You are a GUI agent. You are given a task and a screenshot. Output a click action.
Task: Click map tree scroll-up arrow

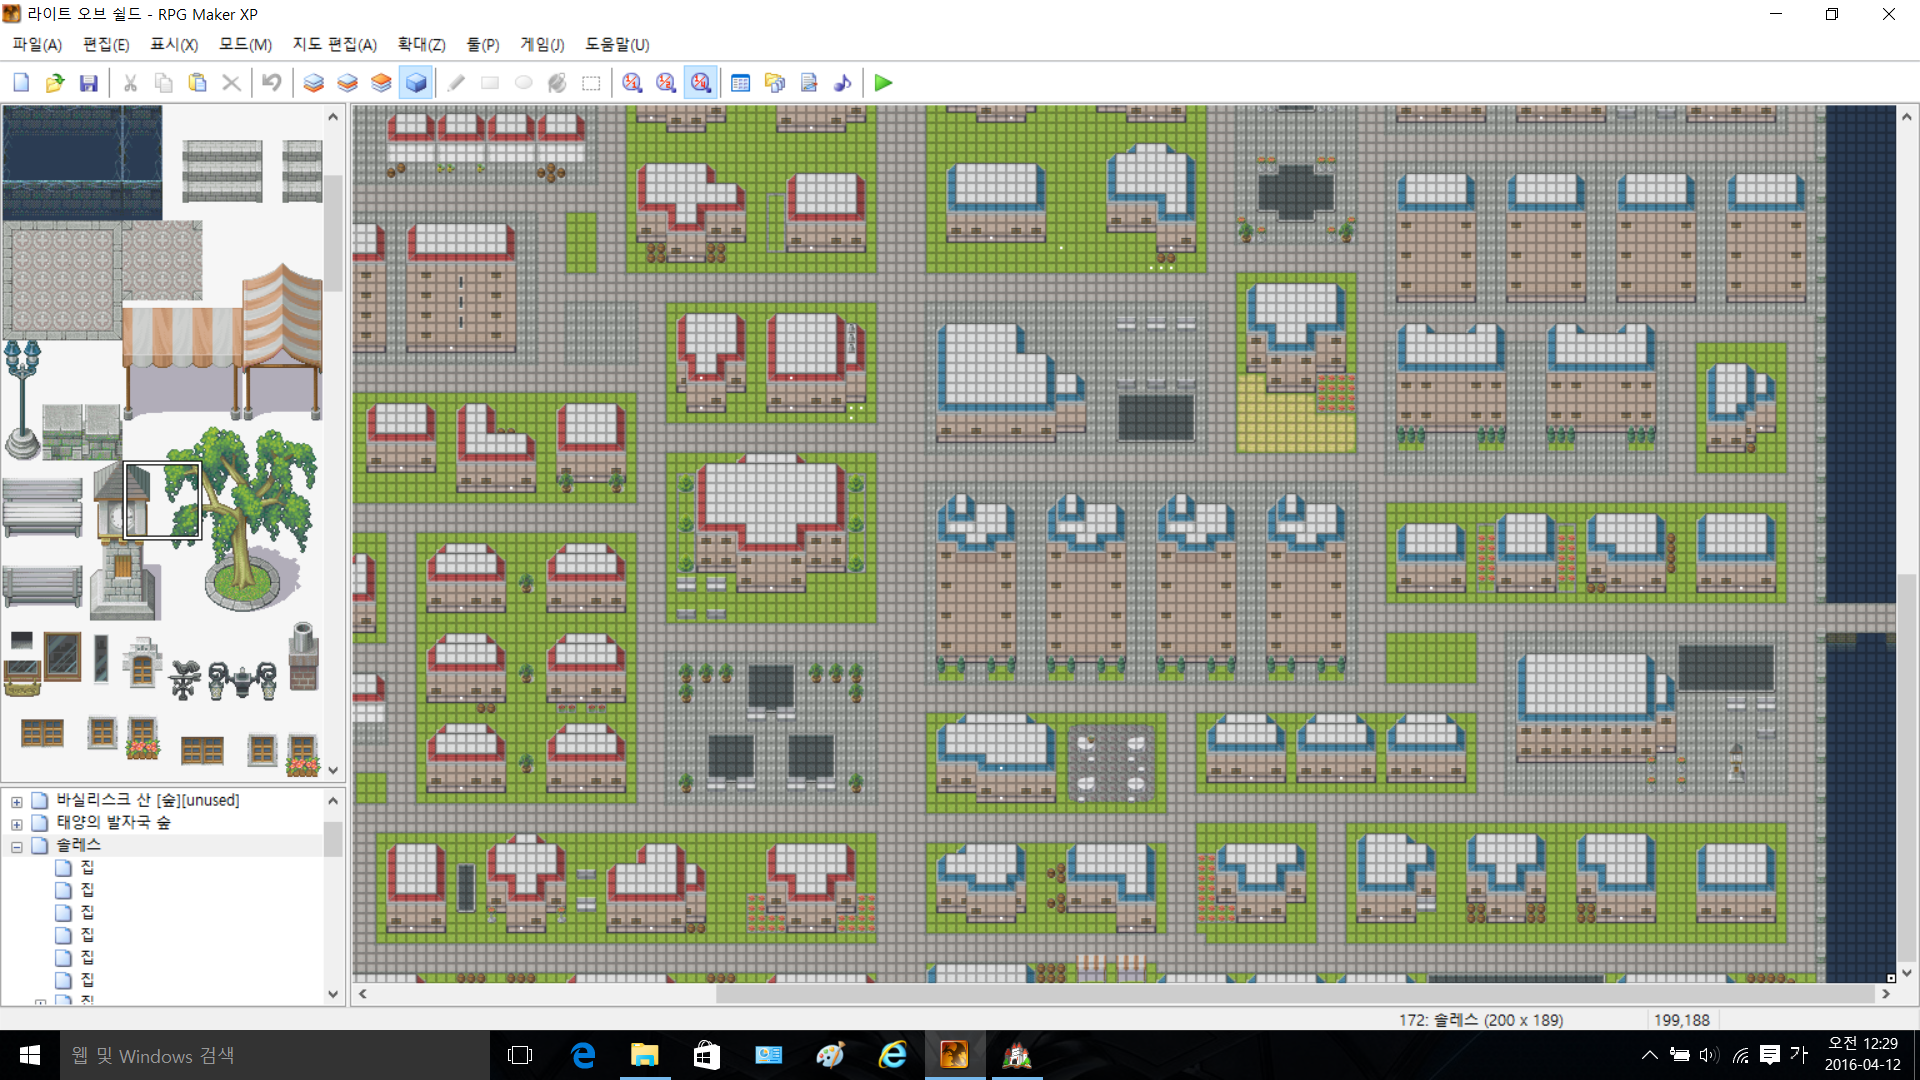(333, 801)
